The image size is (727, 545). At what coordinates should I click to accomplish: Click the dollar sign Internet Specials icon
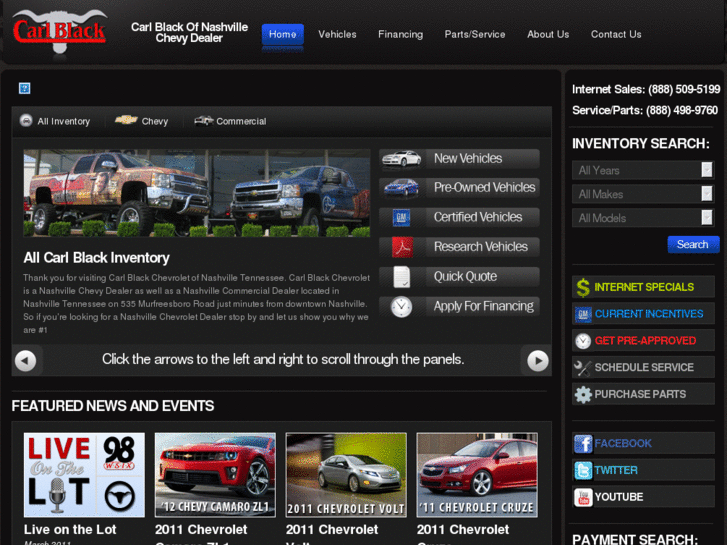coord(583,287)
